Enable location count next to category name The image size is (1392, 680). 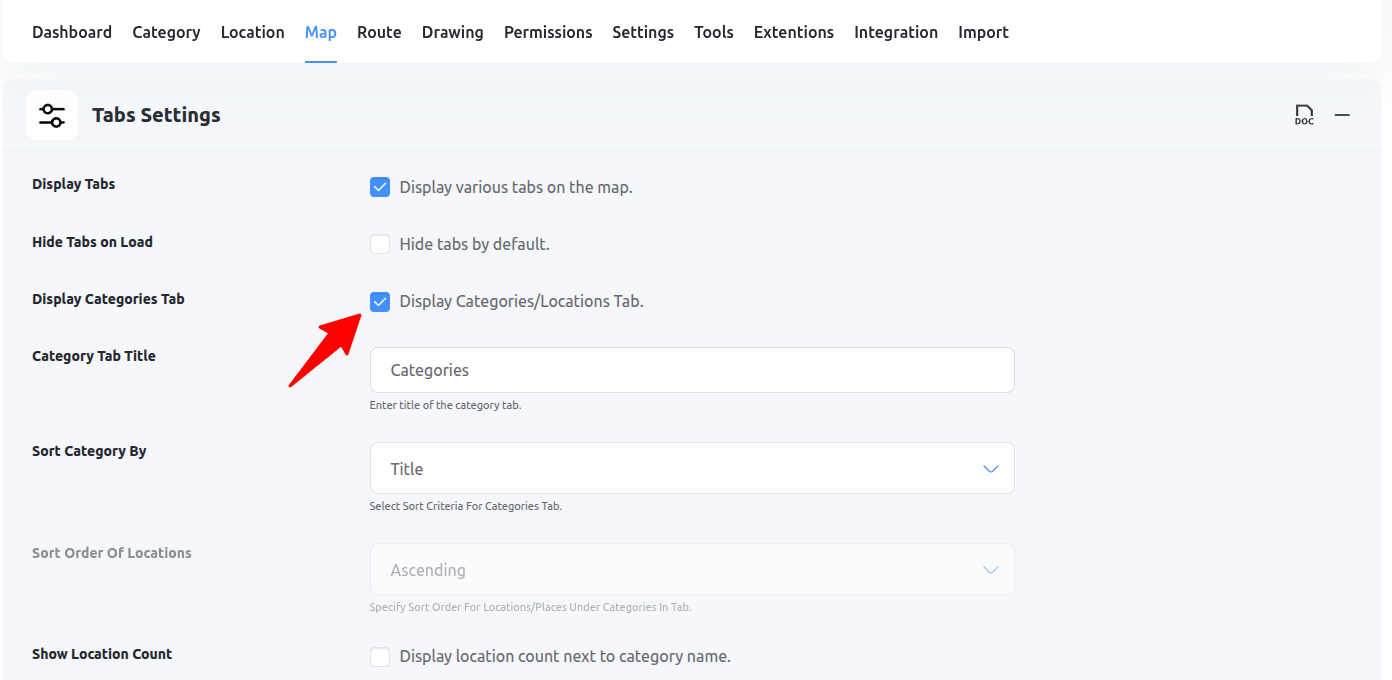(x=380, y=656)
